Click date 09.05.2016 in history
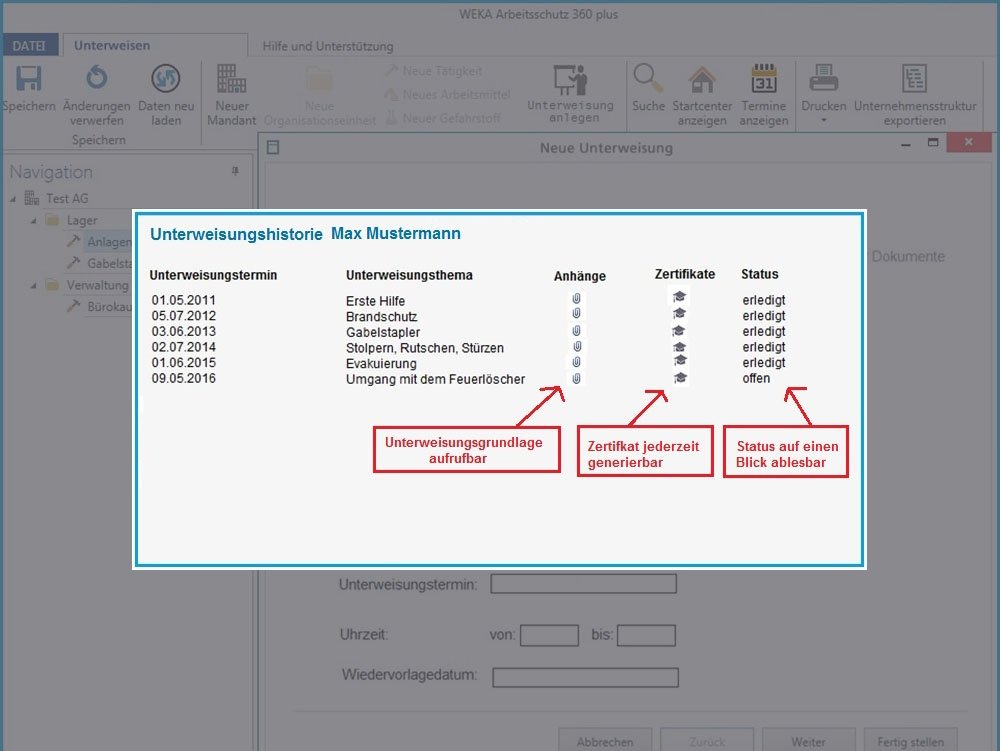 click(x=184, y=379)
